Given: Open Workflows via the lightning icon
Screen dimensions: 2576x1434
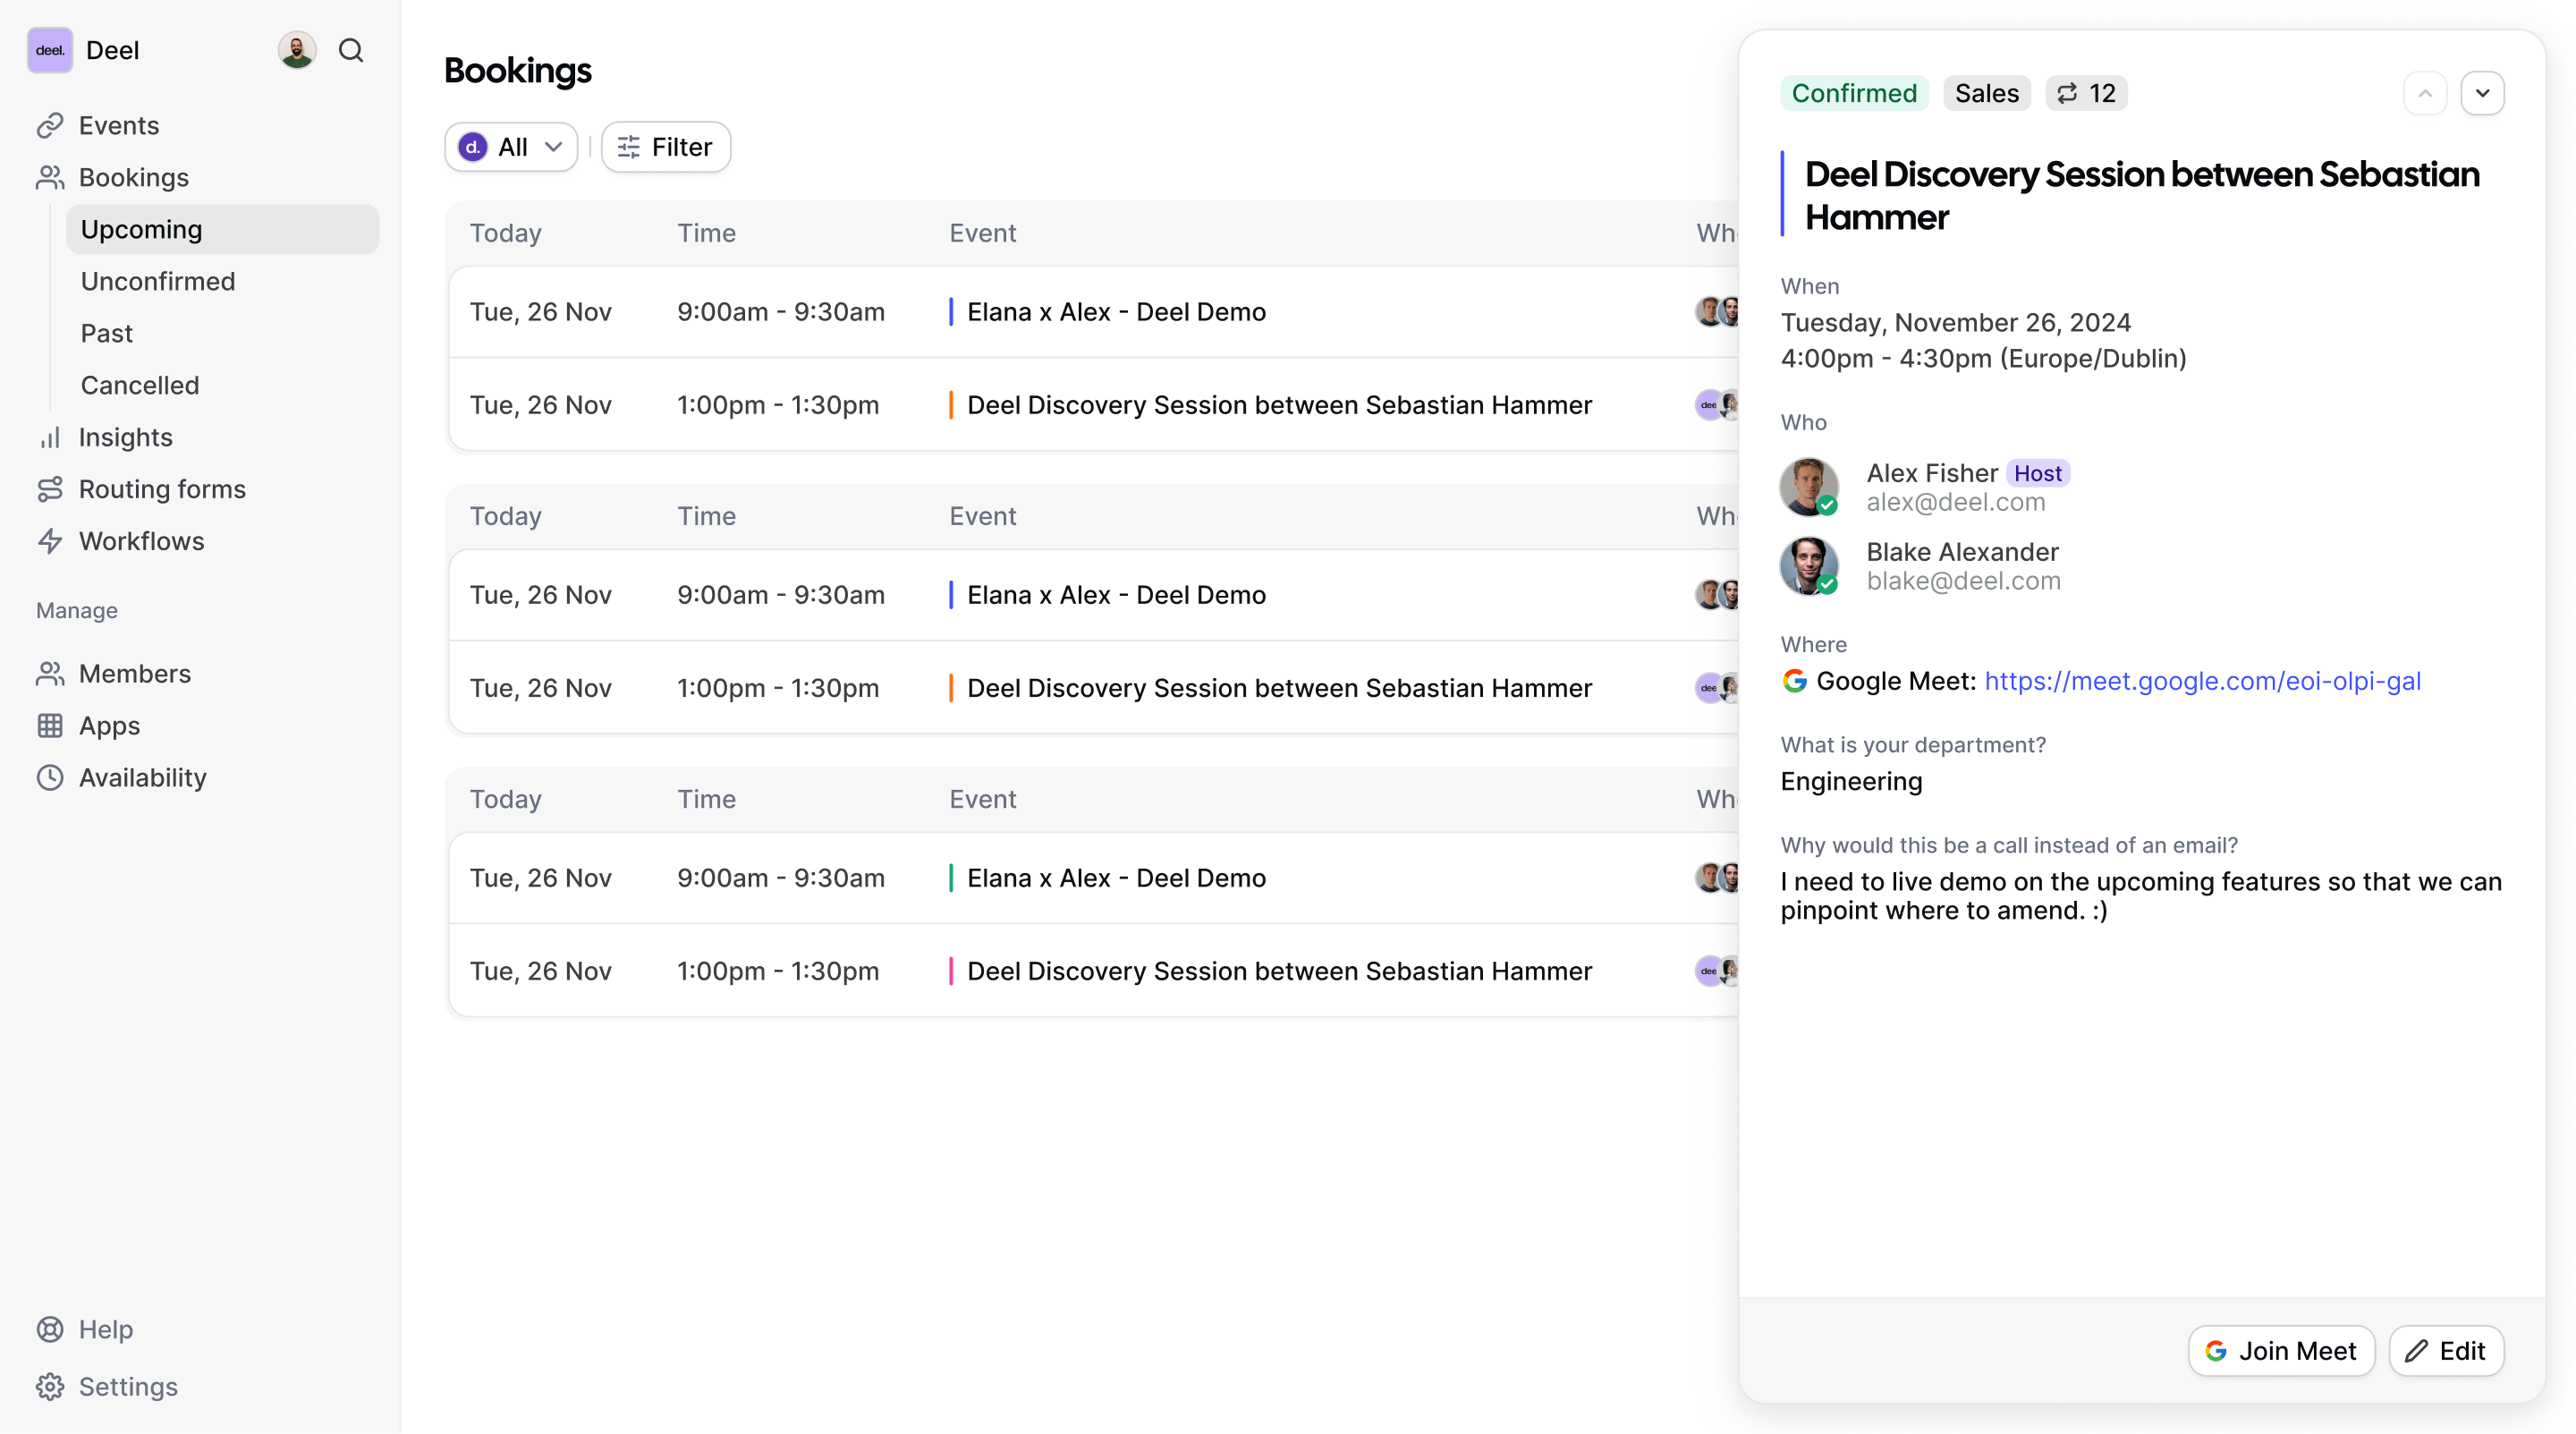Looking at the screenshot, I should pos(50,541).
